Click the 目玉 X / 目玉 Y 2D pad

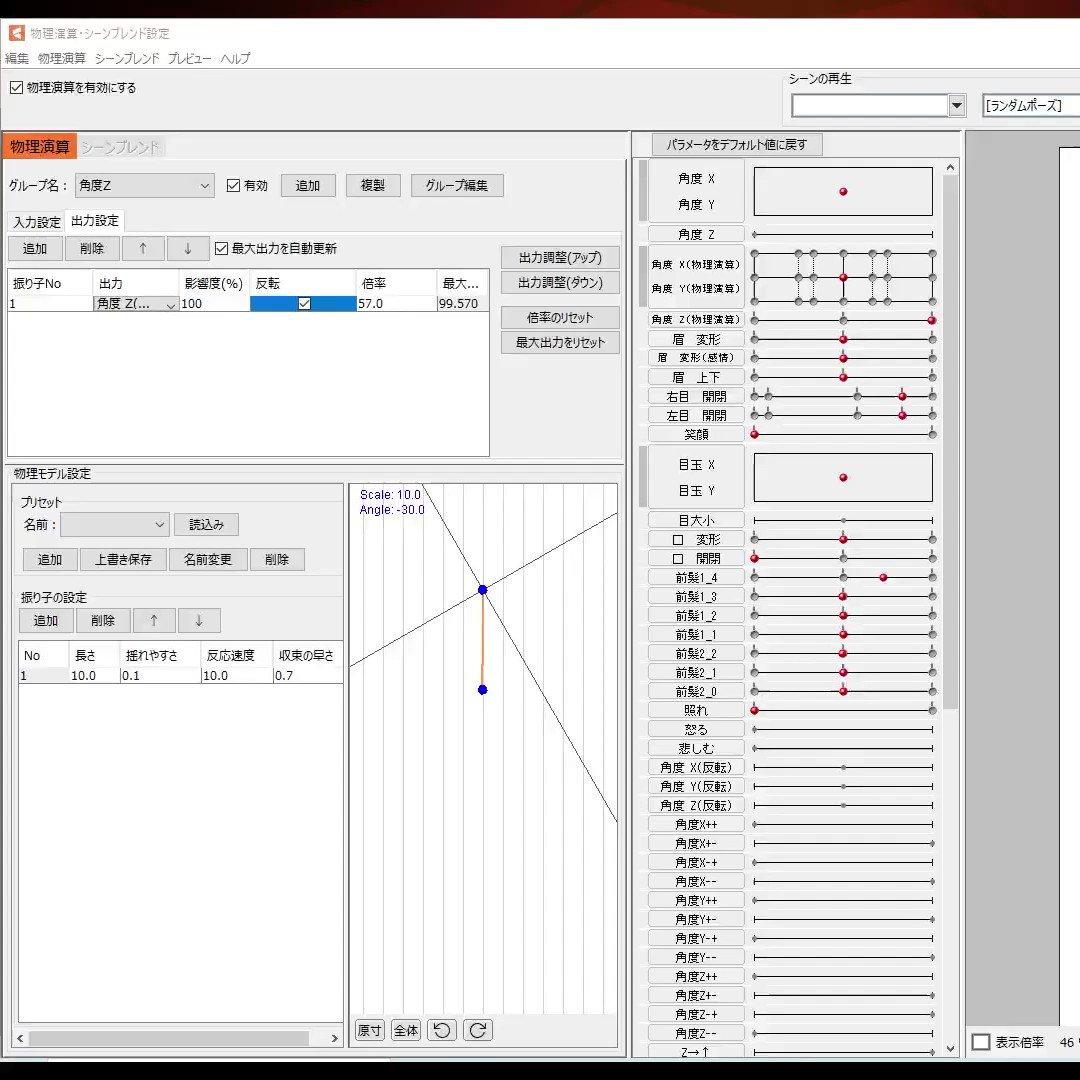click(843, 477)
